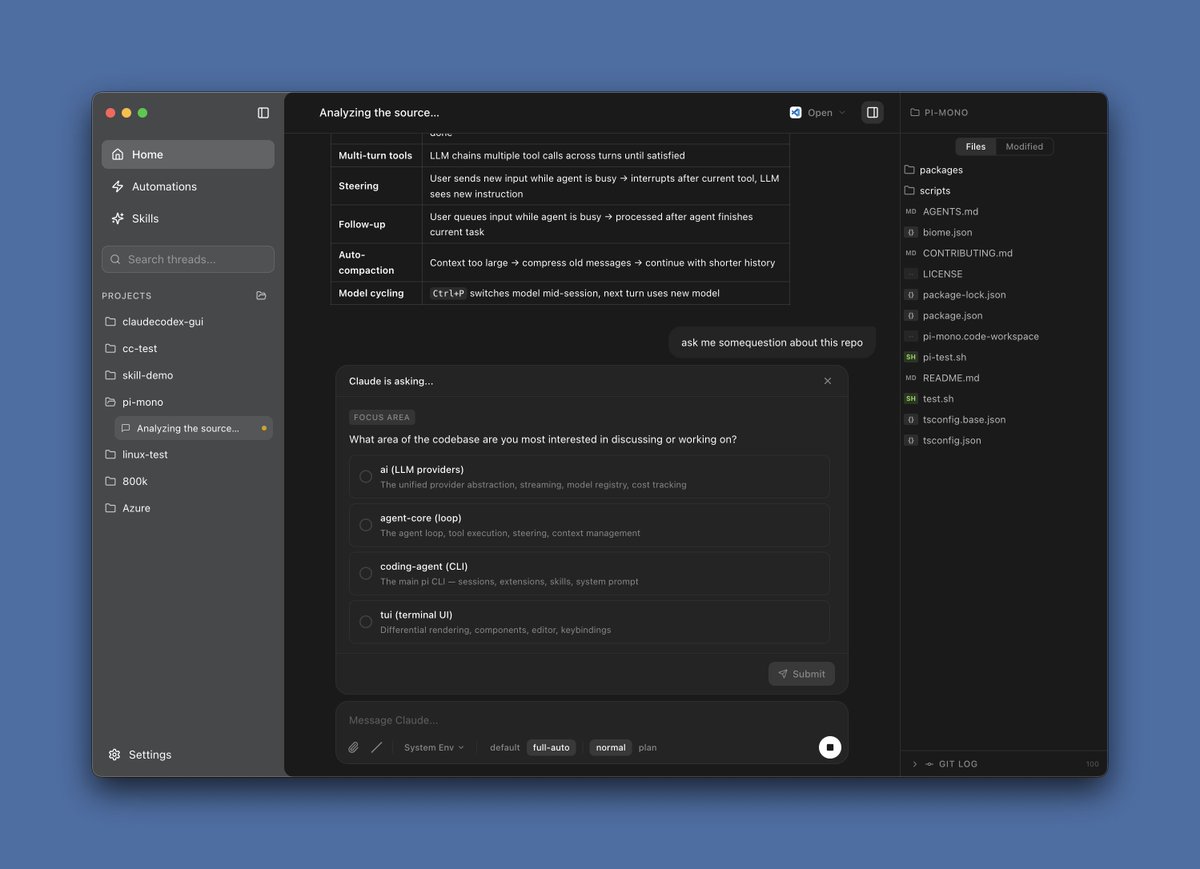Screen dimensions: 1200x869
Task: Click the Search threads field
Action: coord(188,259)
